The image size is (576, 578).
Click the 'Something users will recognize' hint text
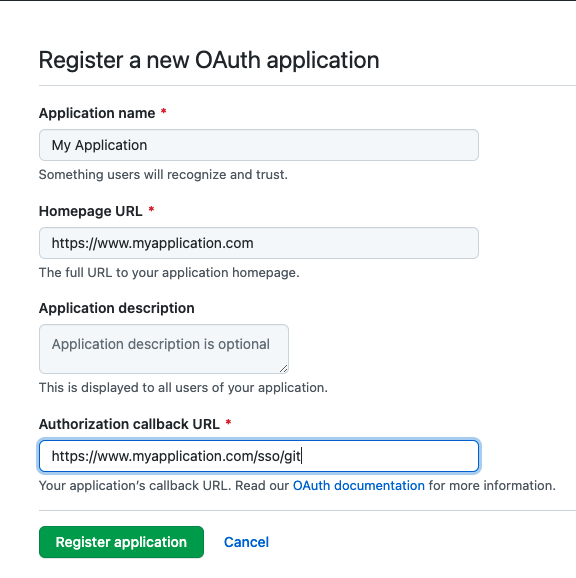(x=163, y=174)
